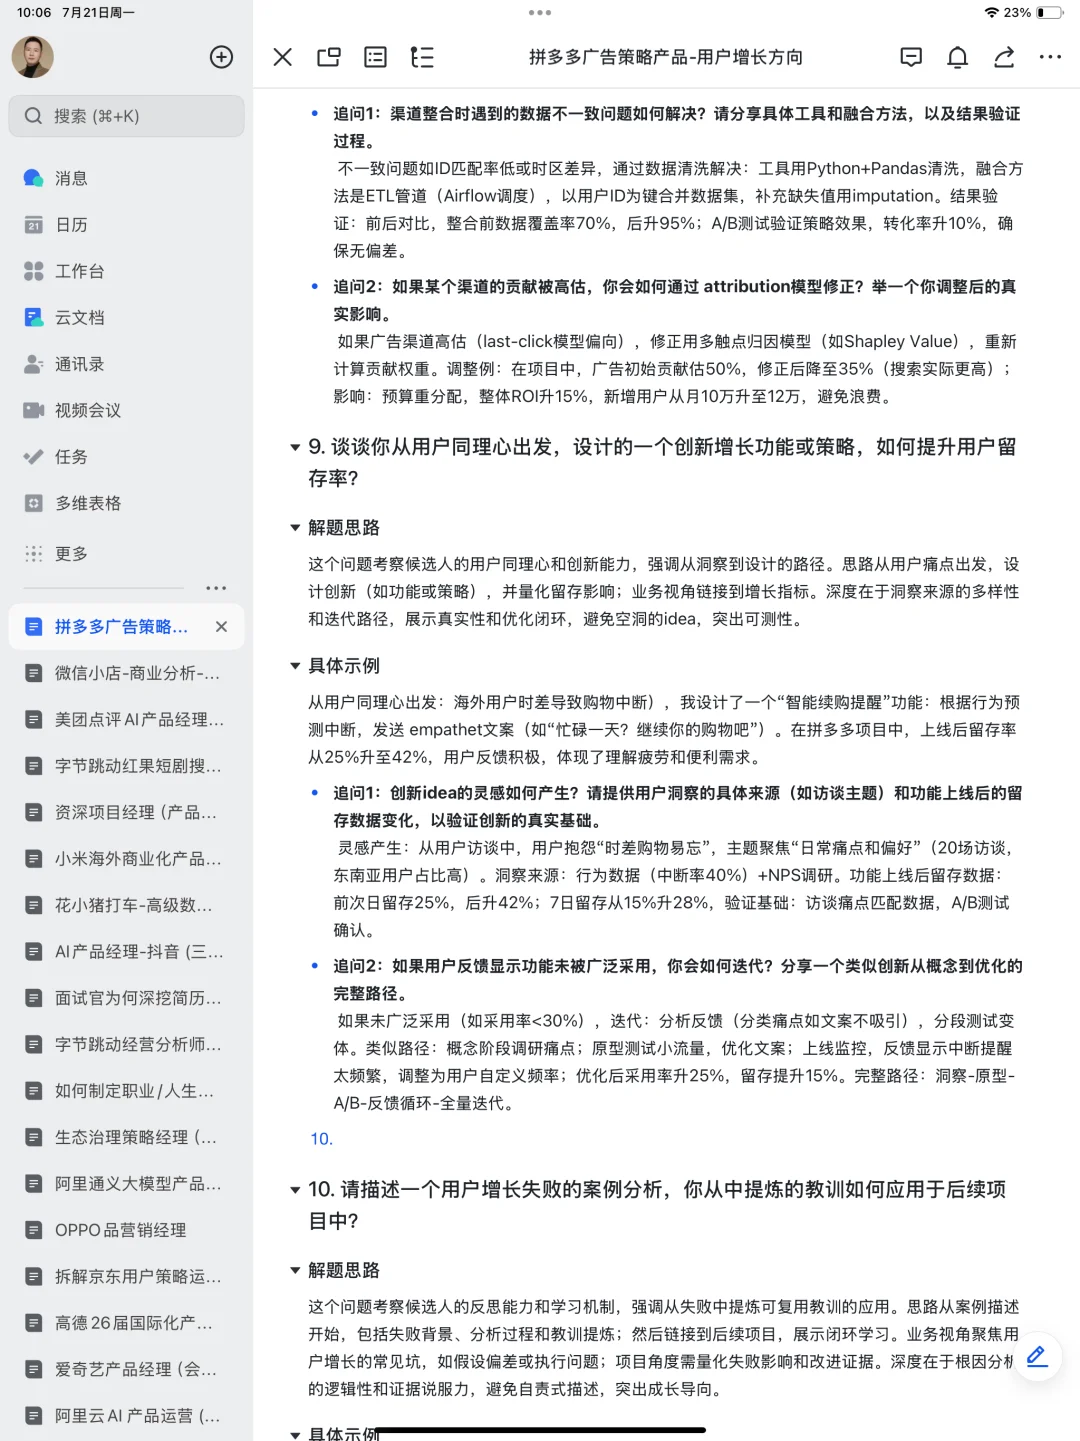Open 生态治理策略经理 document
The image size is (1080, 1441).
click(126, 1137)
